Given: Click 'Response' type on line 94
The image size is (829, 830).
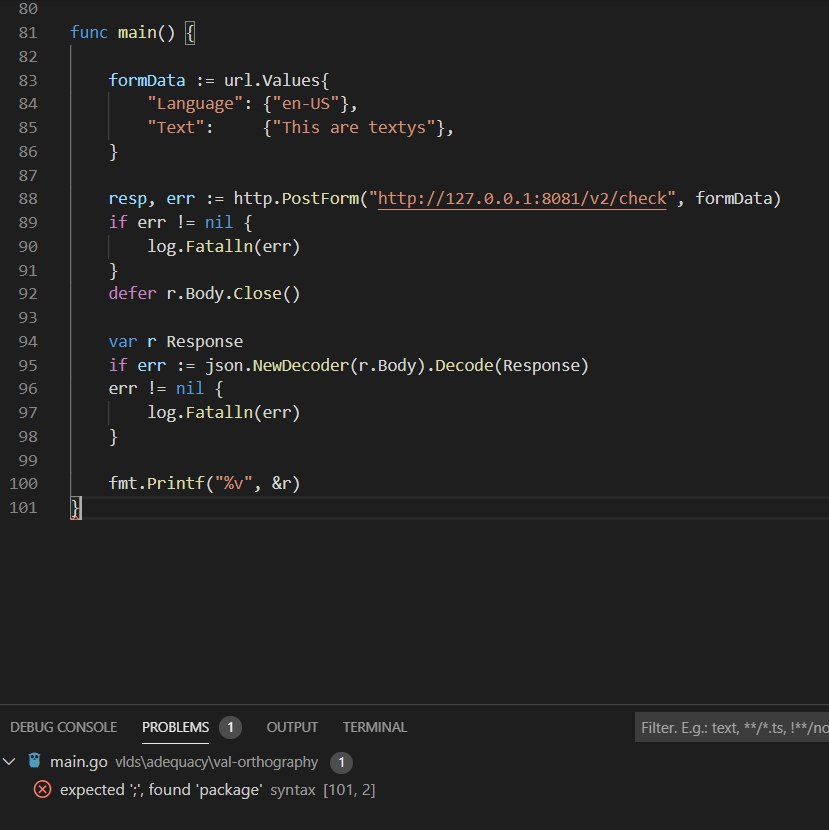Looking at the screenshot, I should coord(204,341).
